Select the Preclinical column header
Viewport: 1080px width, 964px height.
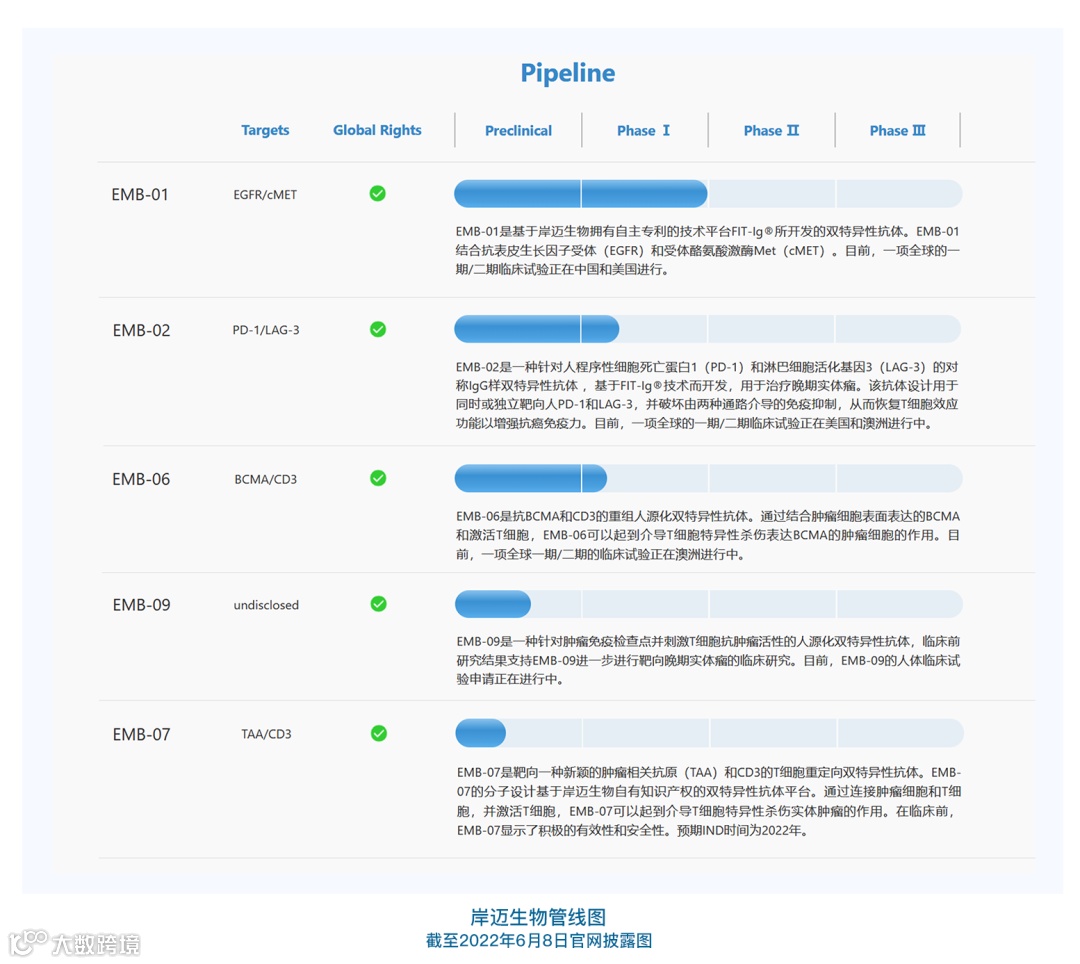[518, 131]
